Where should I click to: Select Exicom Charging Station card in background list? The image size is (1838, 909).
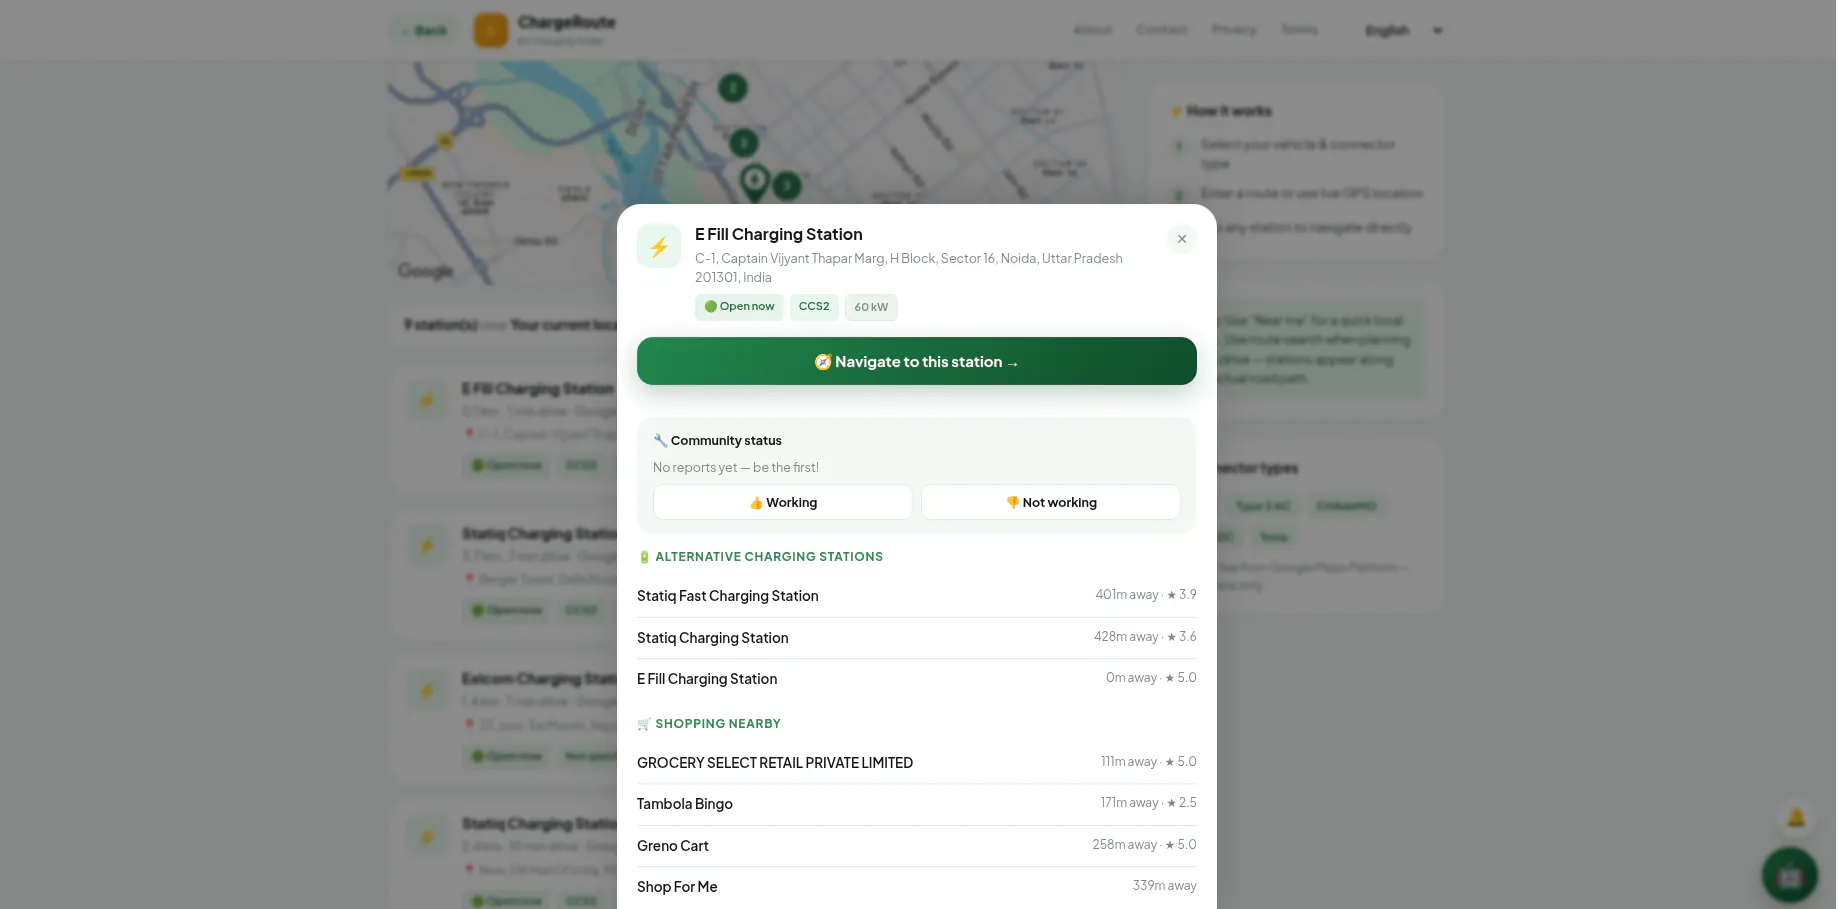[505, 719]
